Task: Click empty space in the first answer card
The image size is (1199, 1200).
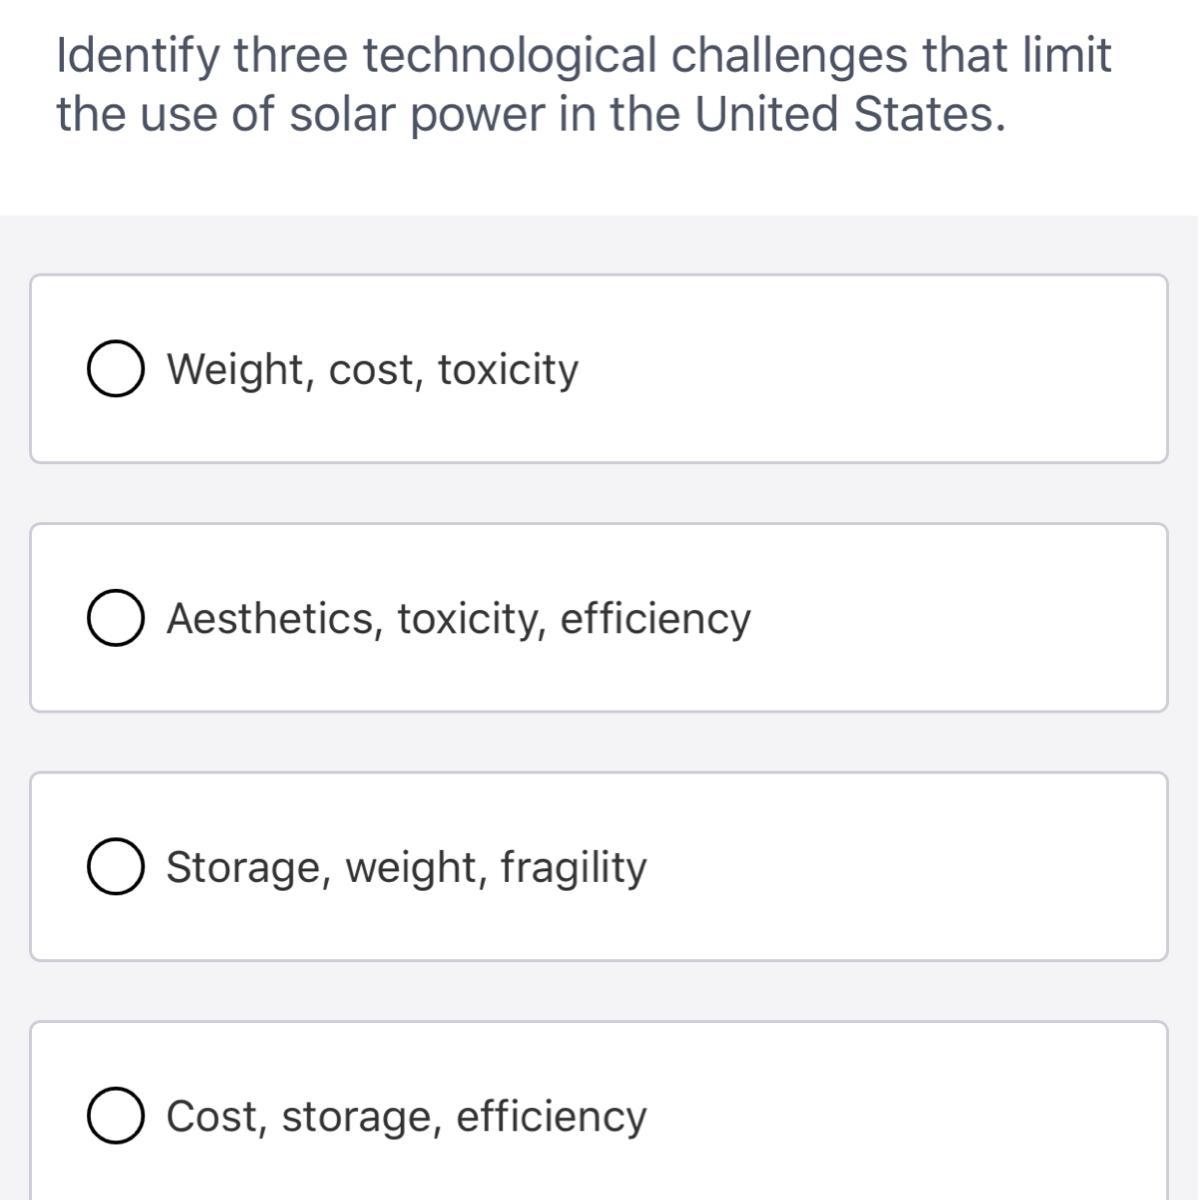Action: point(880,370)
